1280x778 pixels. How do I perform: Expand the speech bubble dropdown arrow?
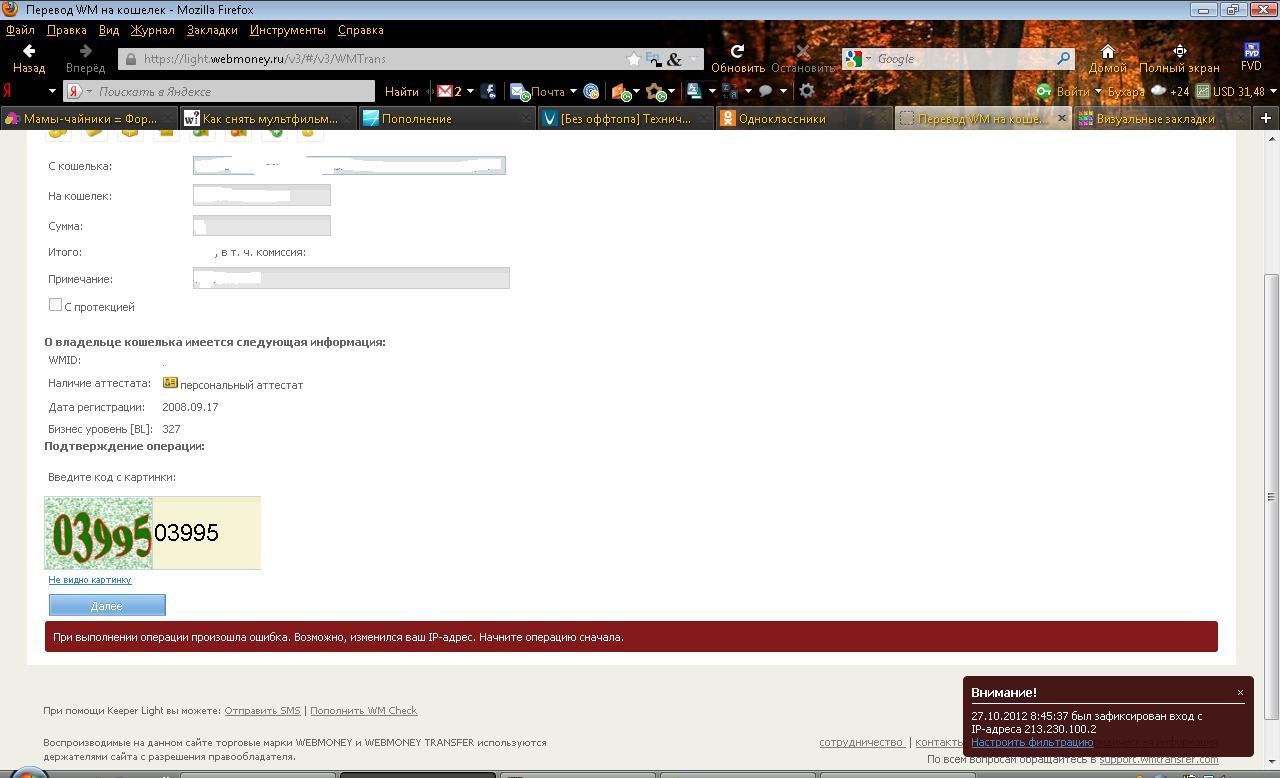point(783,91)
